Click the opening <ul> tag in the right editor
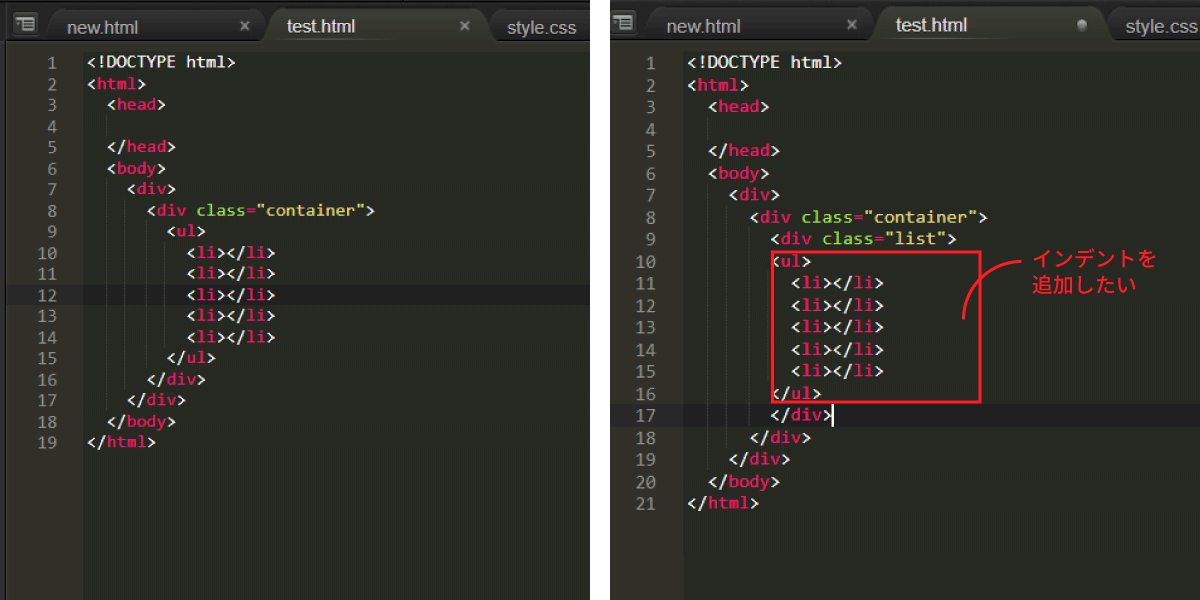The image size is (1200, 600). coord(792,261)
